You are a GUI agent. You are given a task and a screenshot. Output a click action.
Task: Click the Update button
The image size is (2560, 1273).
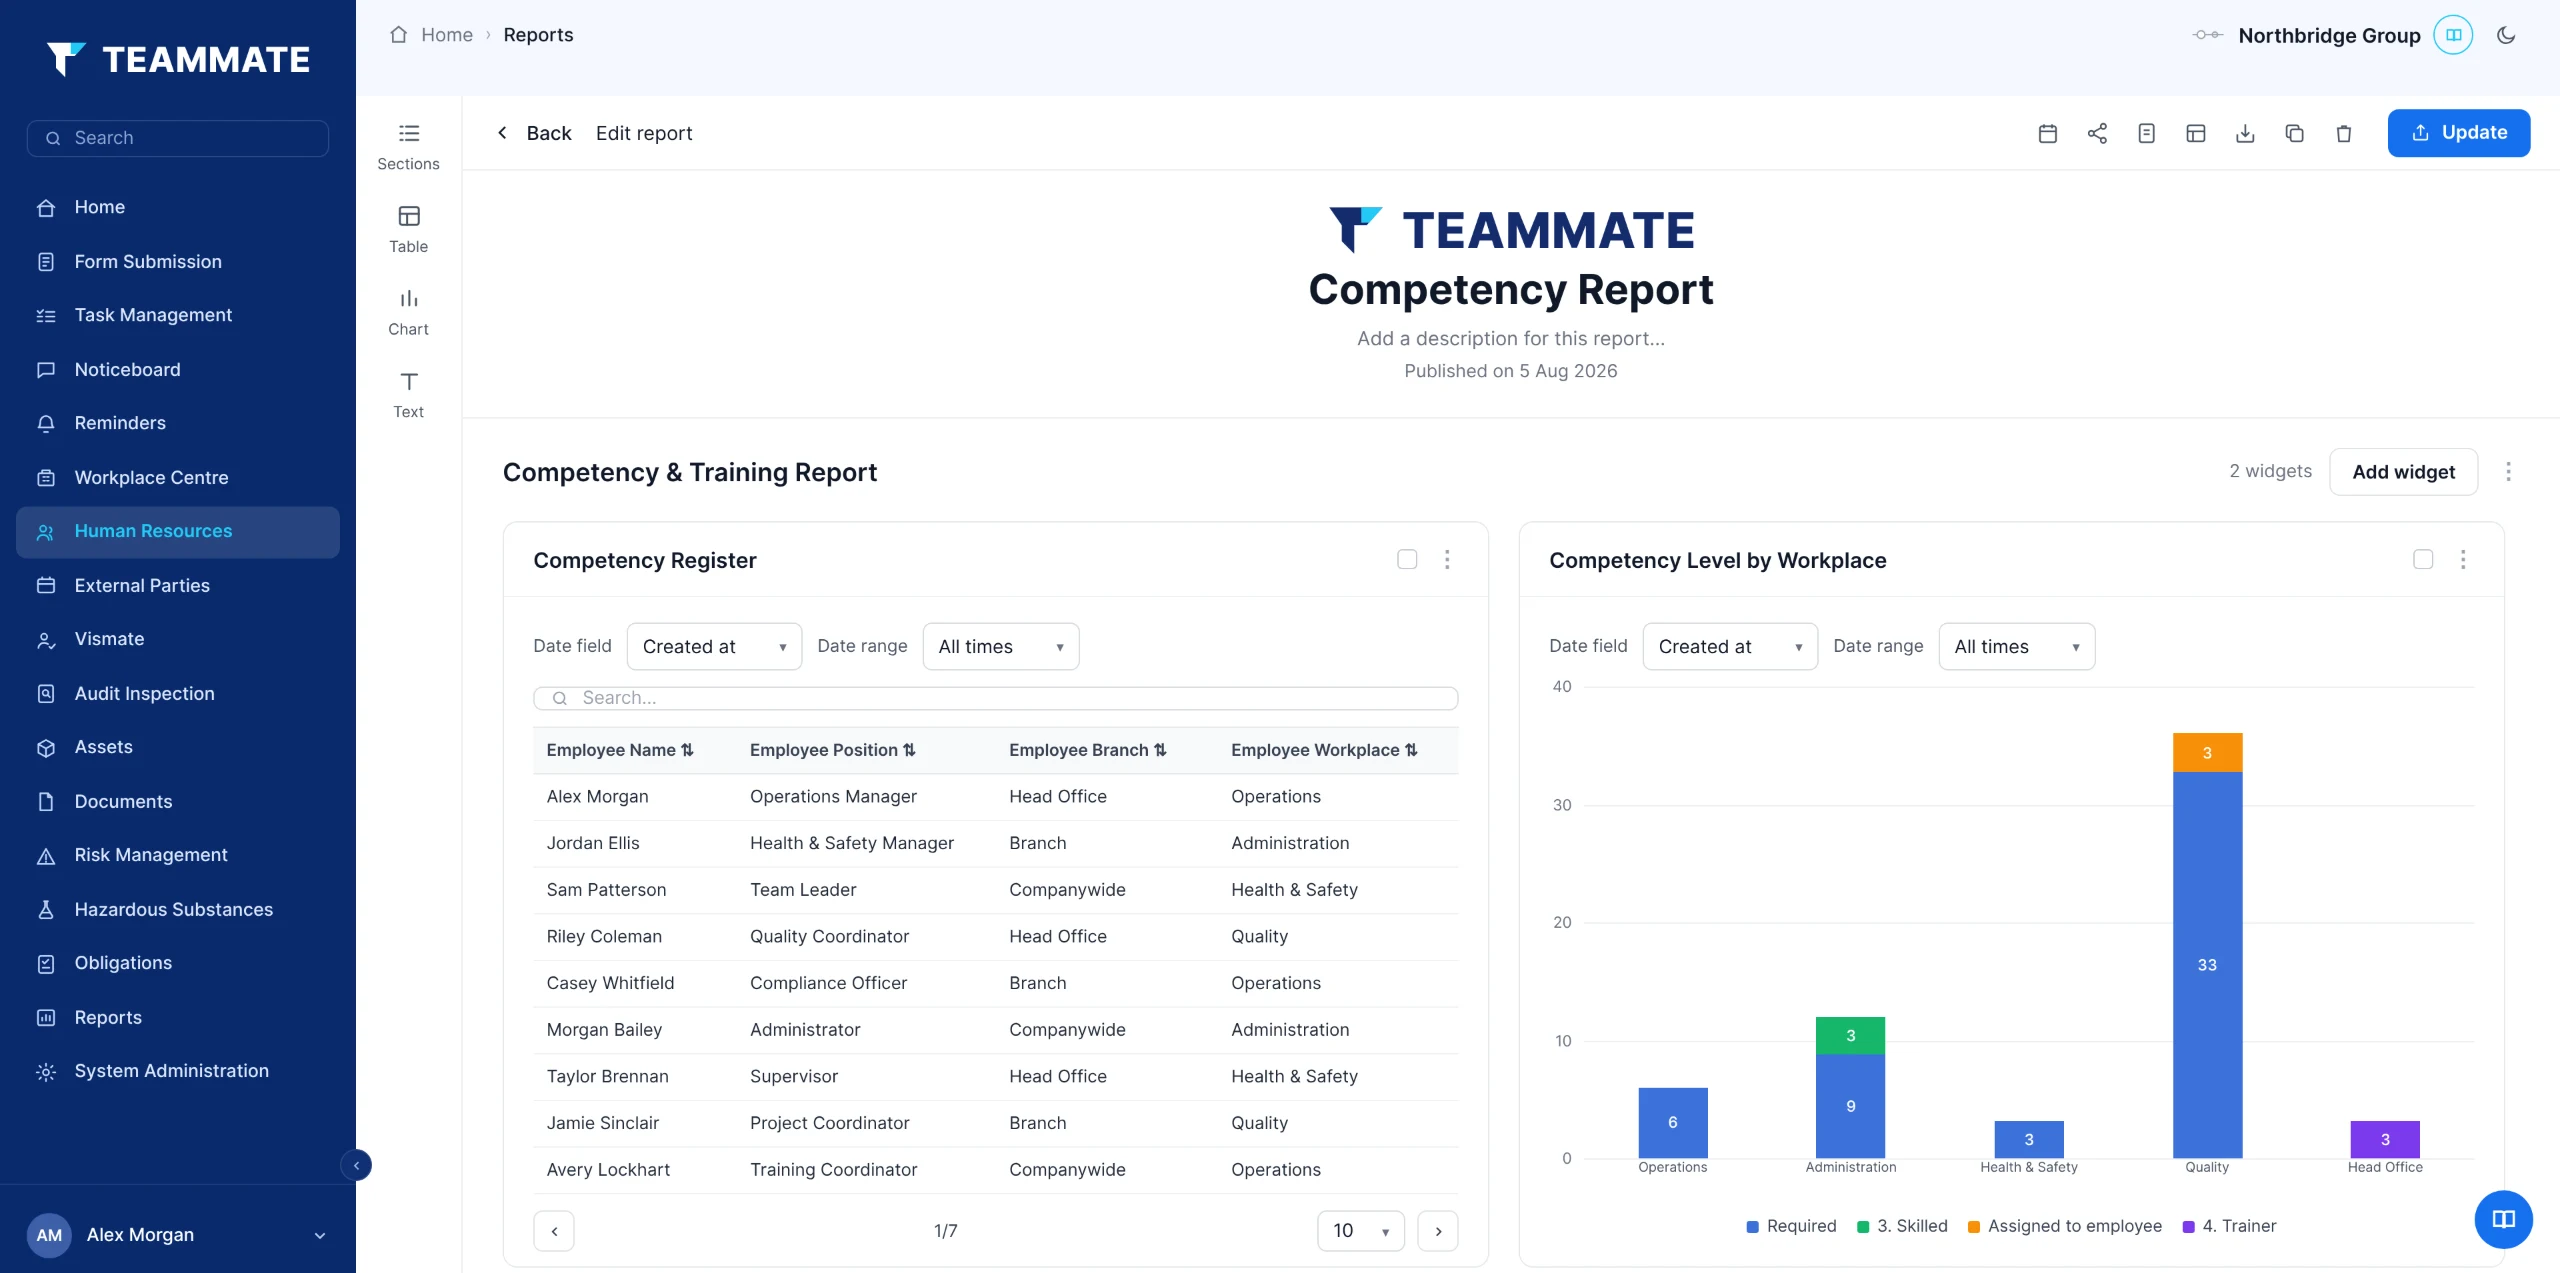pyautogui.click(x=2459, y=133)
